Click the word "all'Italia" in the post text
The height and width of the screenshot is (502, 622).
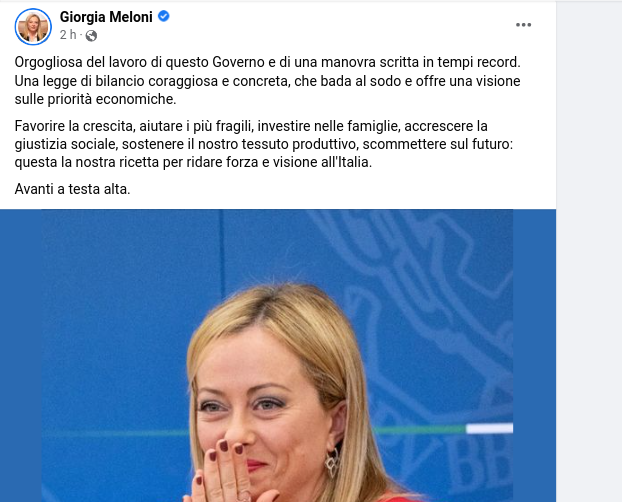point(346,162)
